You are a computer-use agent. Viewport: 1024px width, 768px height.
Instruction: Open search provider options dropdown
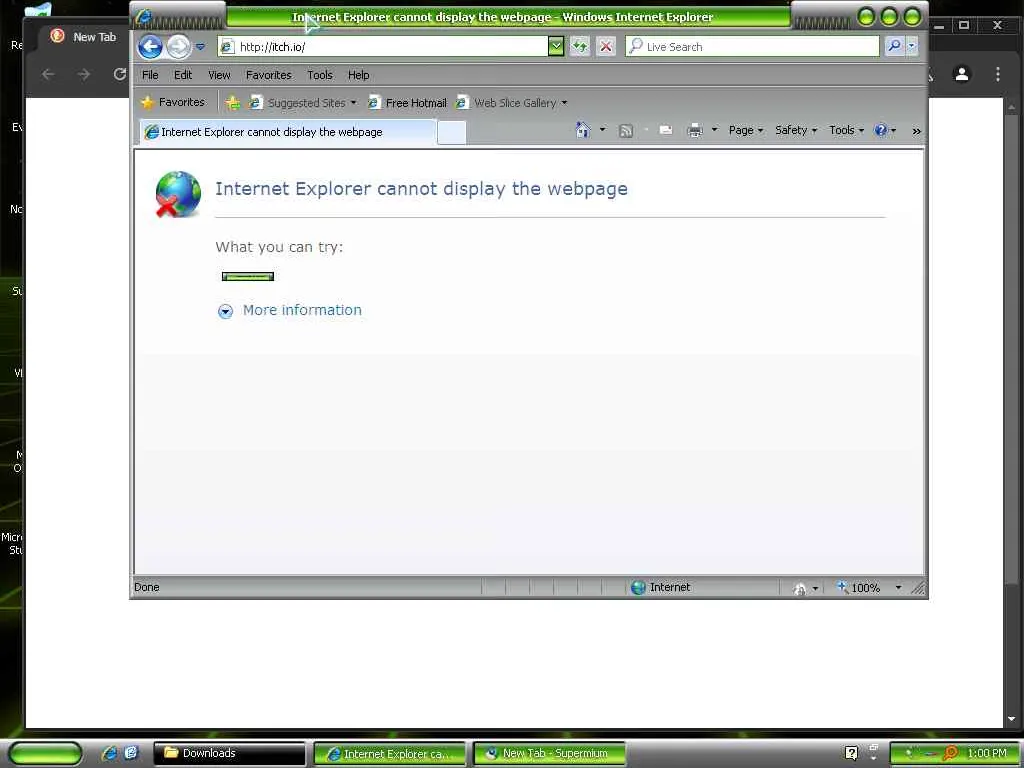coord(912,46)
